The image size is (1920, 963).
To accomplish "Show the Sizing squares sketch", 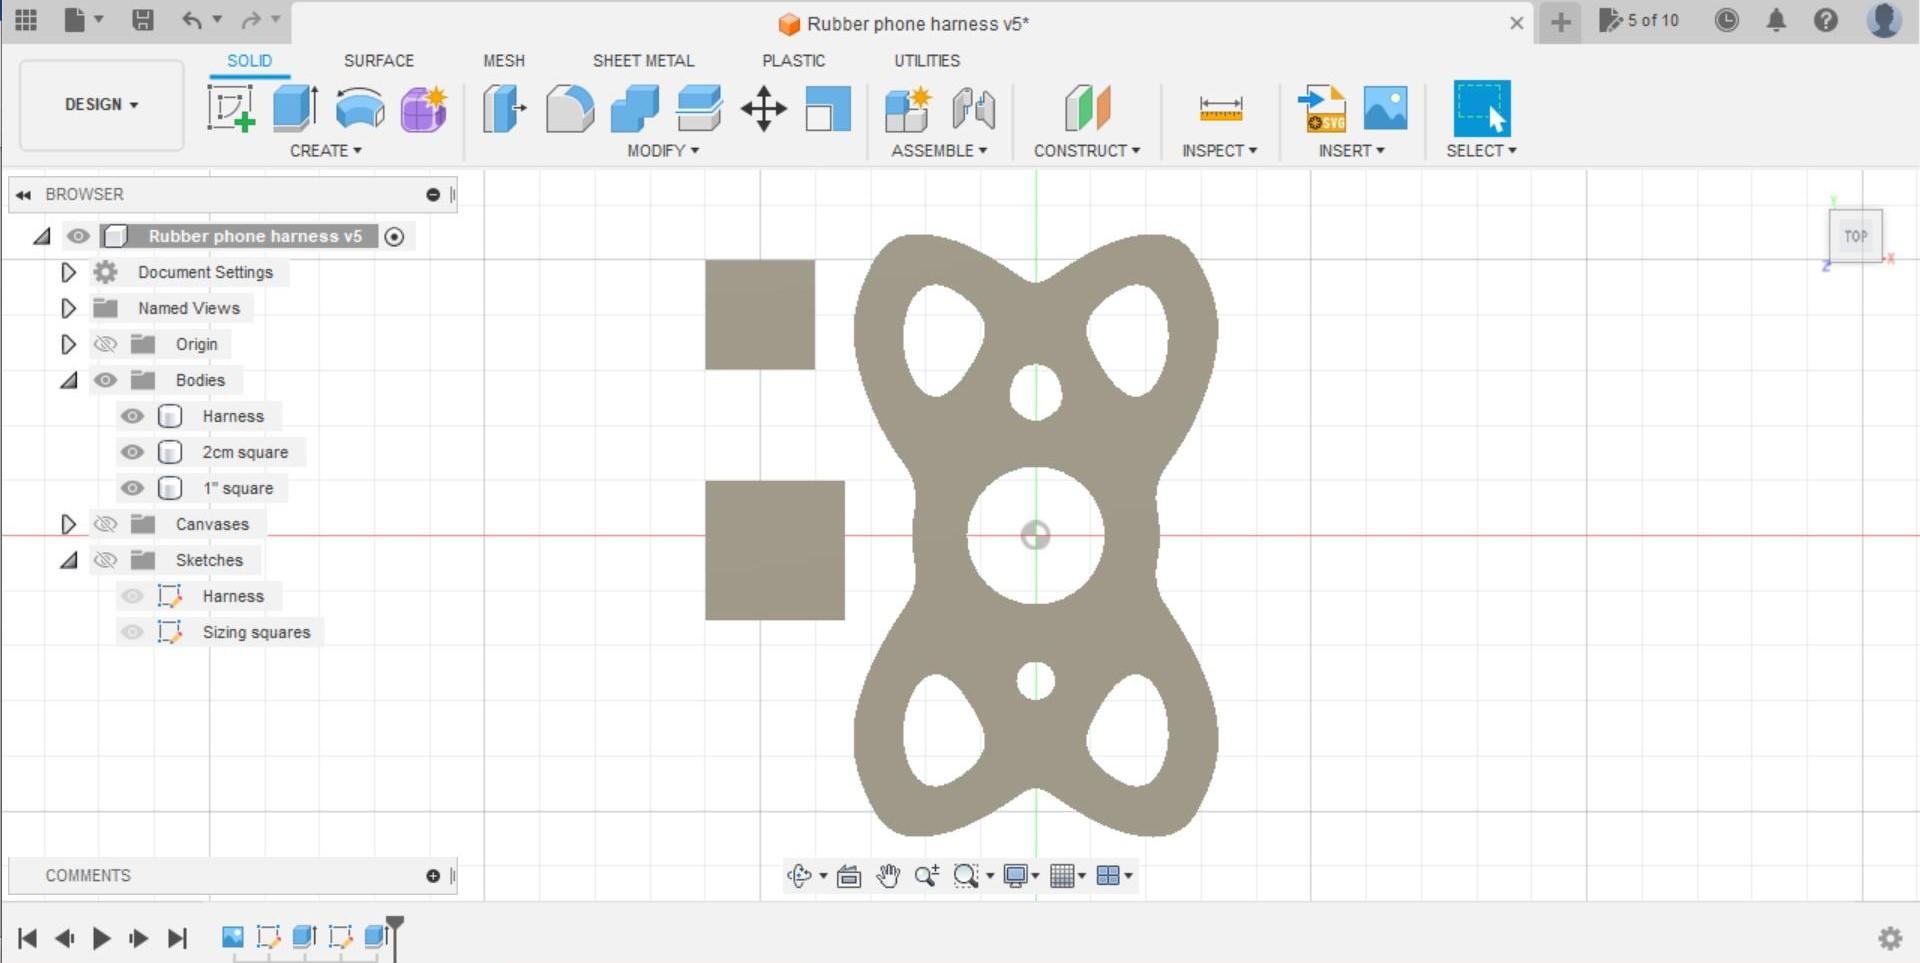I will (132, 632).
